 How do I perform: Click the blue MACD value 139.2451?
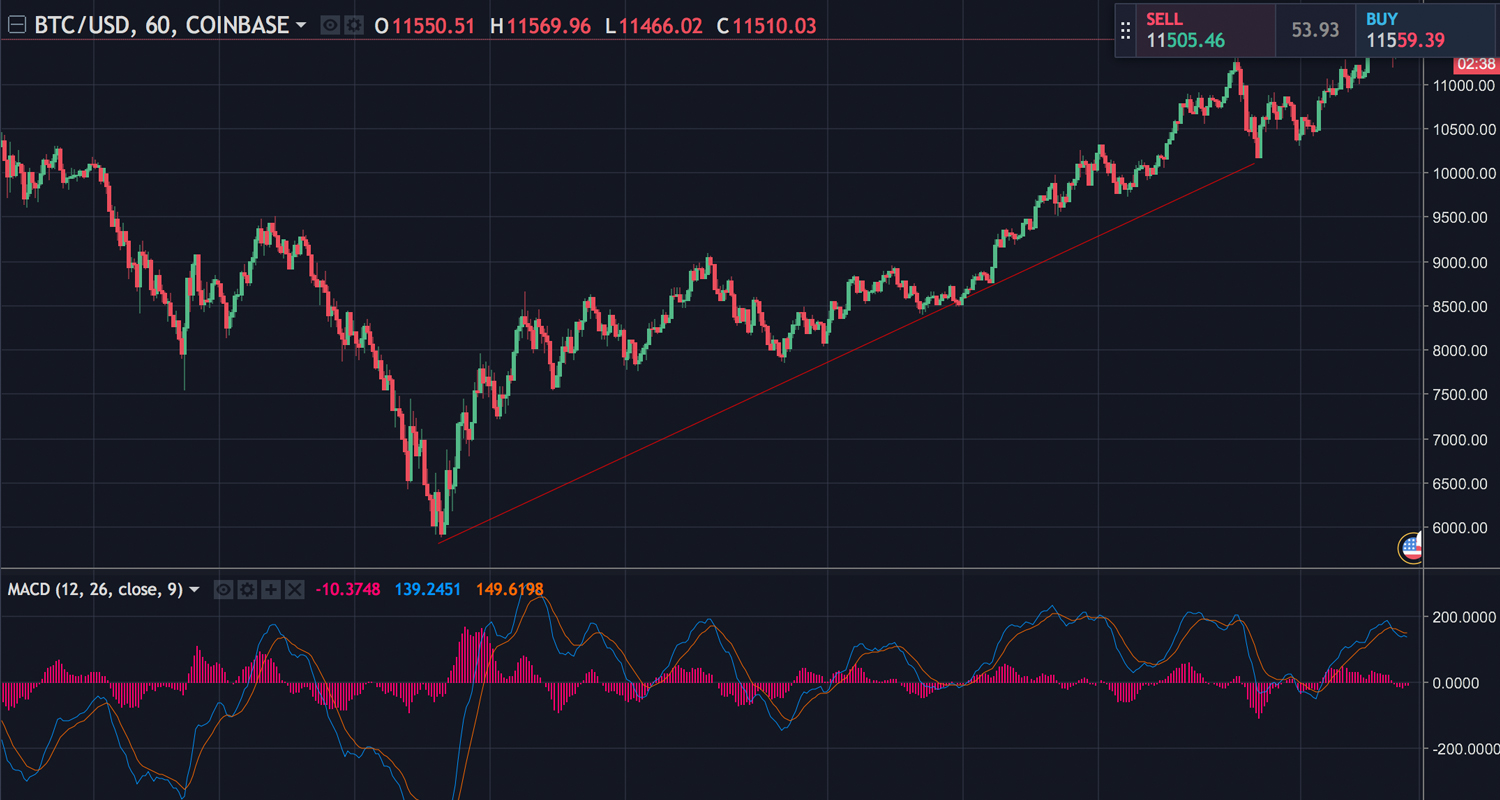[428, 590]
